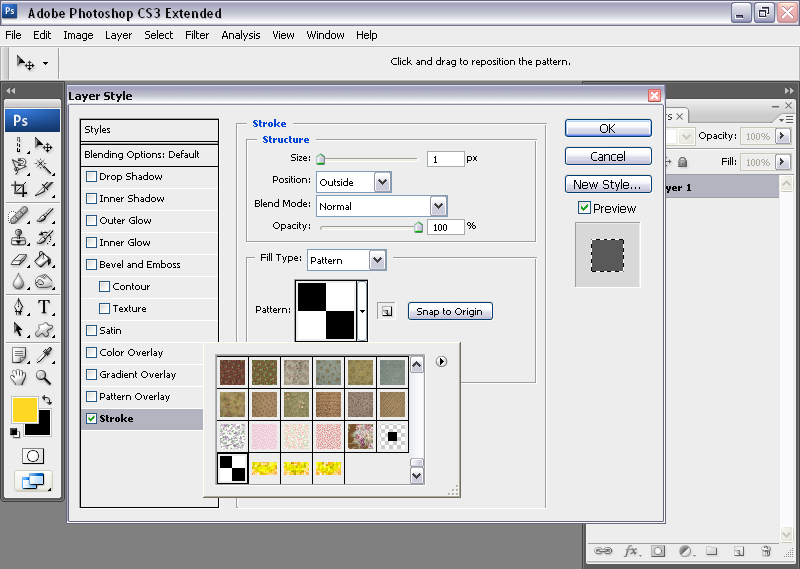The image size is (800, 569).
Task: Select the Zoom tool
Action: tap(44, 378)
